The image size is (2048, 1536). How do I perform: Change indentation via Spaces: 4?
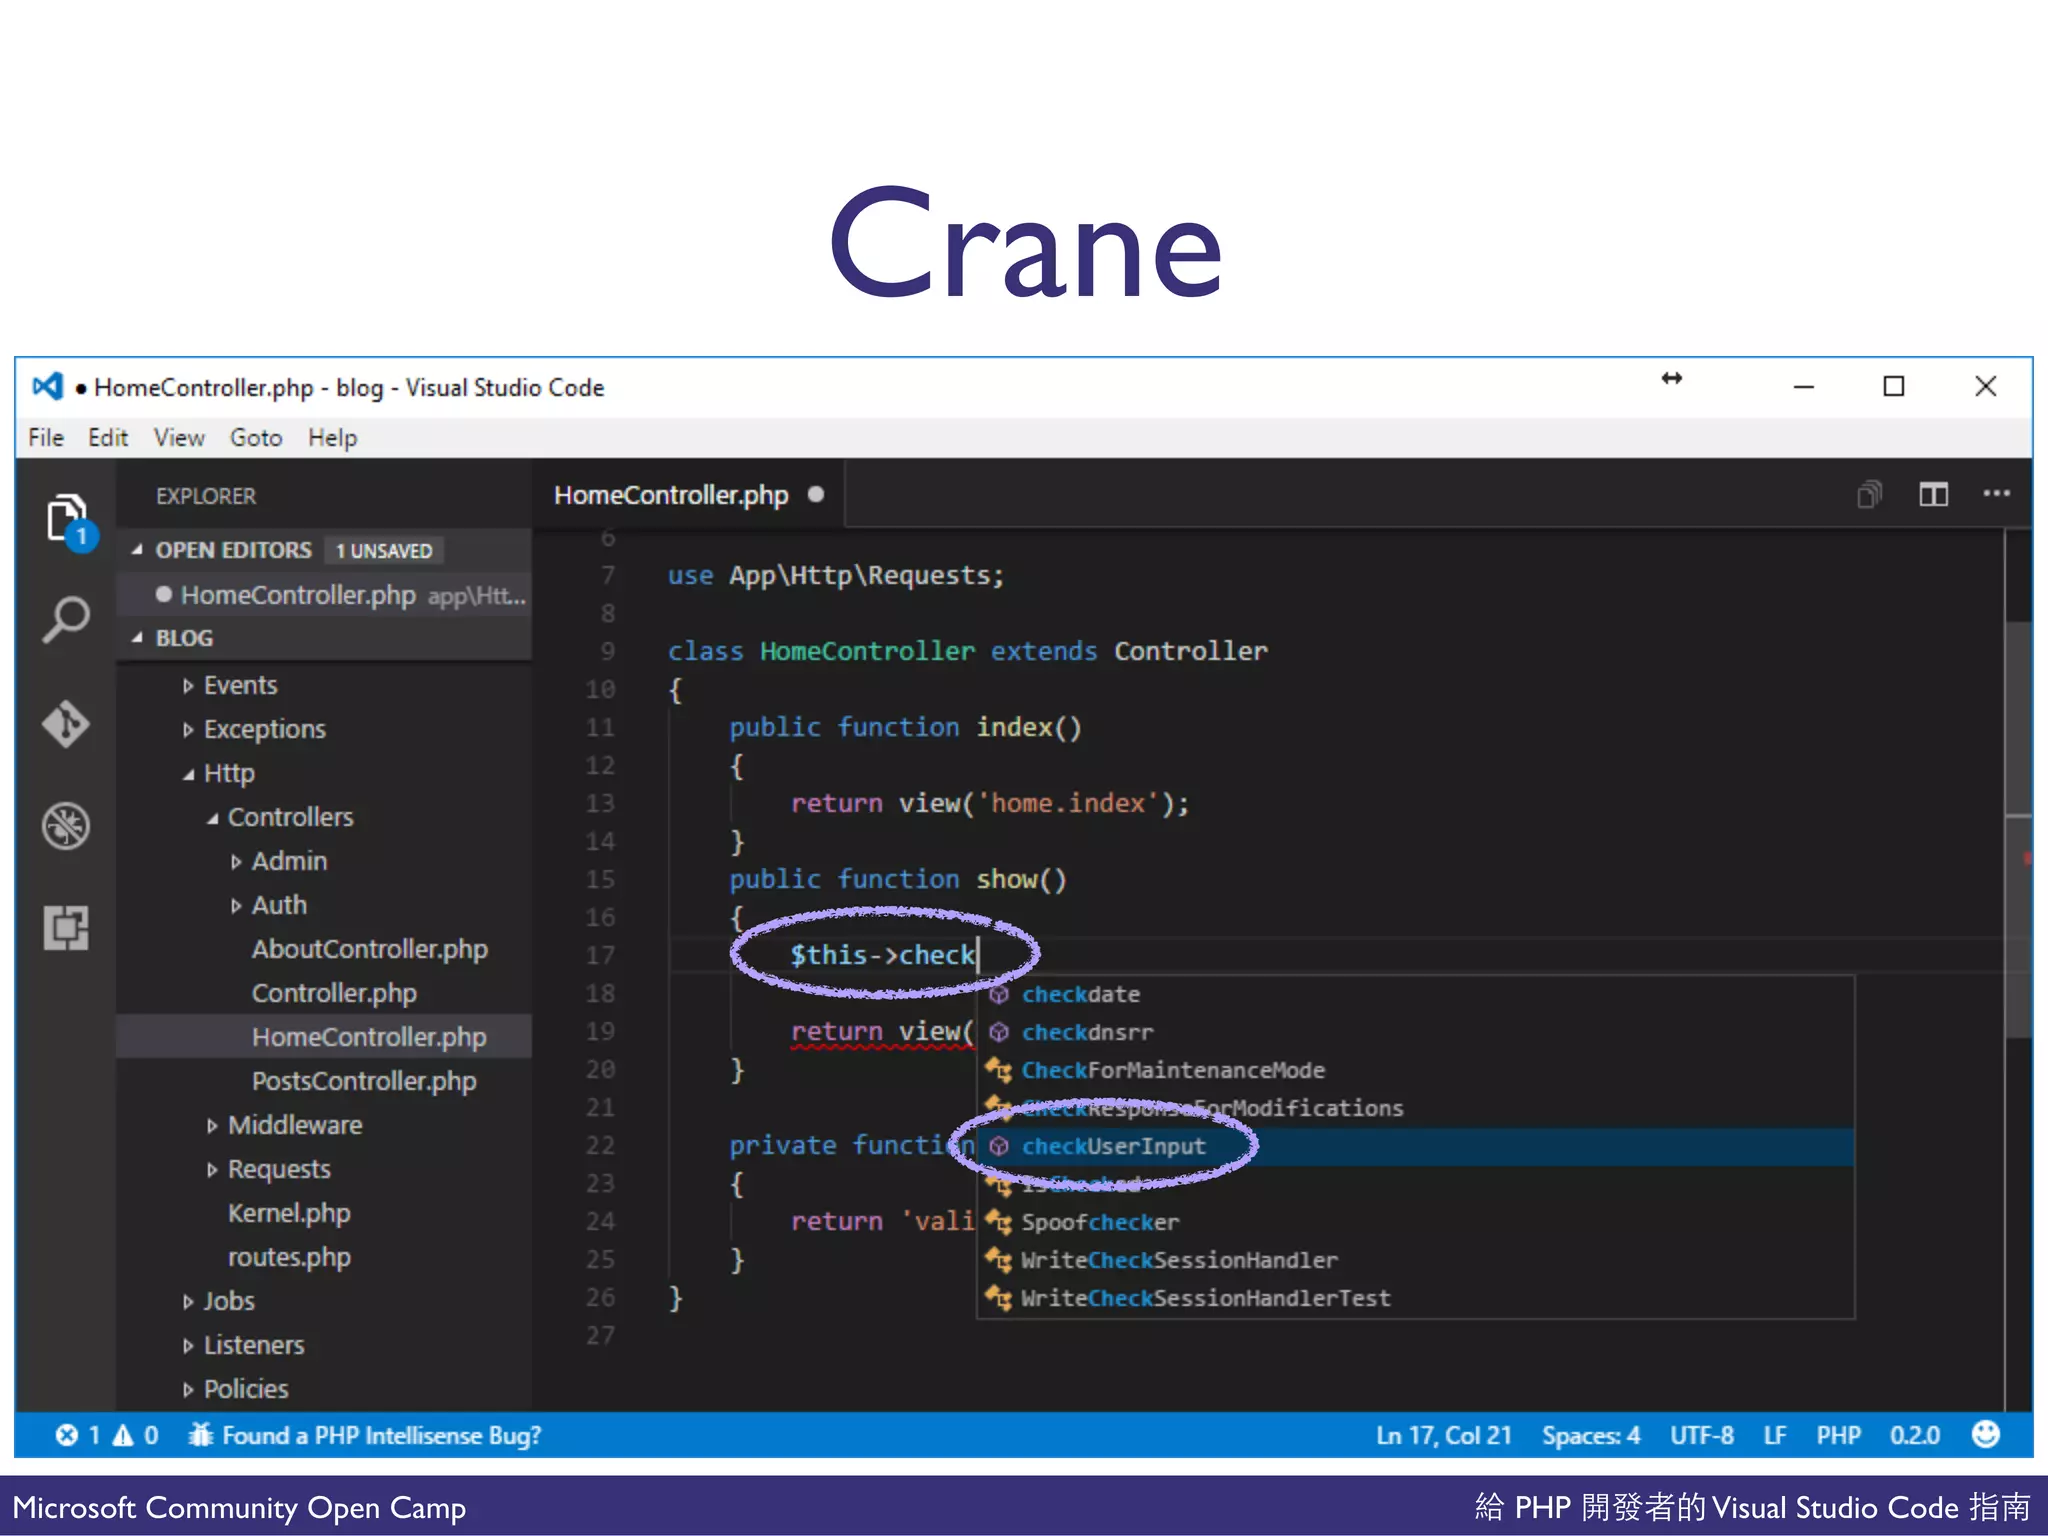coord(1590,1435)
